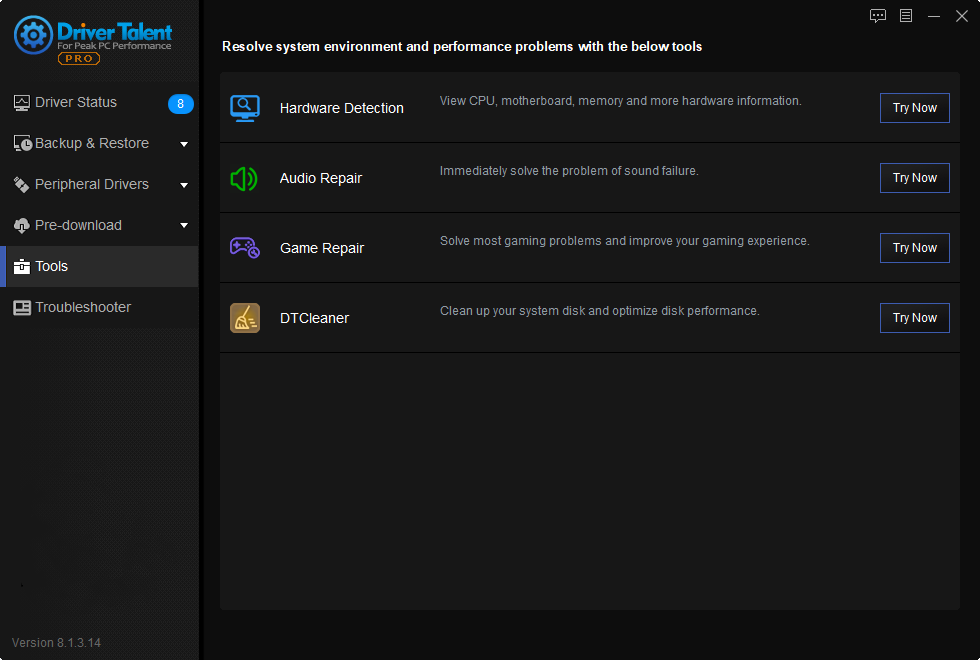Screen dimensions: 980x660
Task: Click the 'Resolve system environment' heading
Action: click(x=462, y=47)
